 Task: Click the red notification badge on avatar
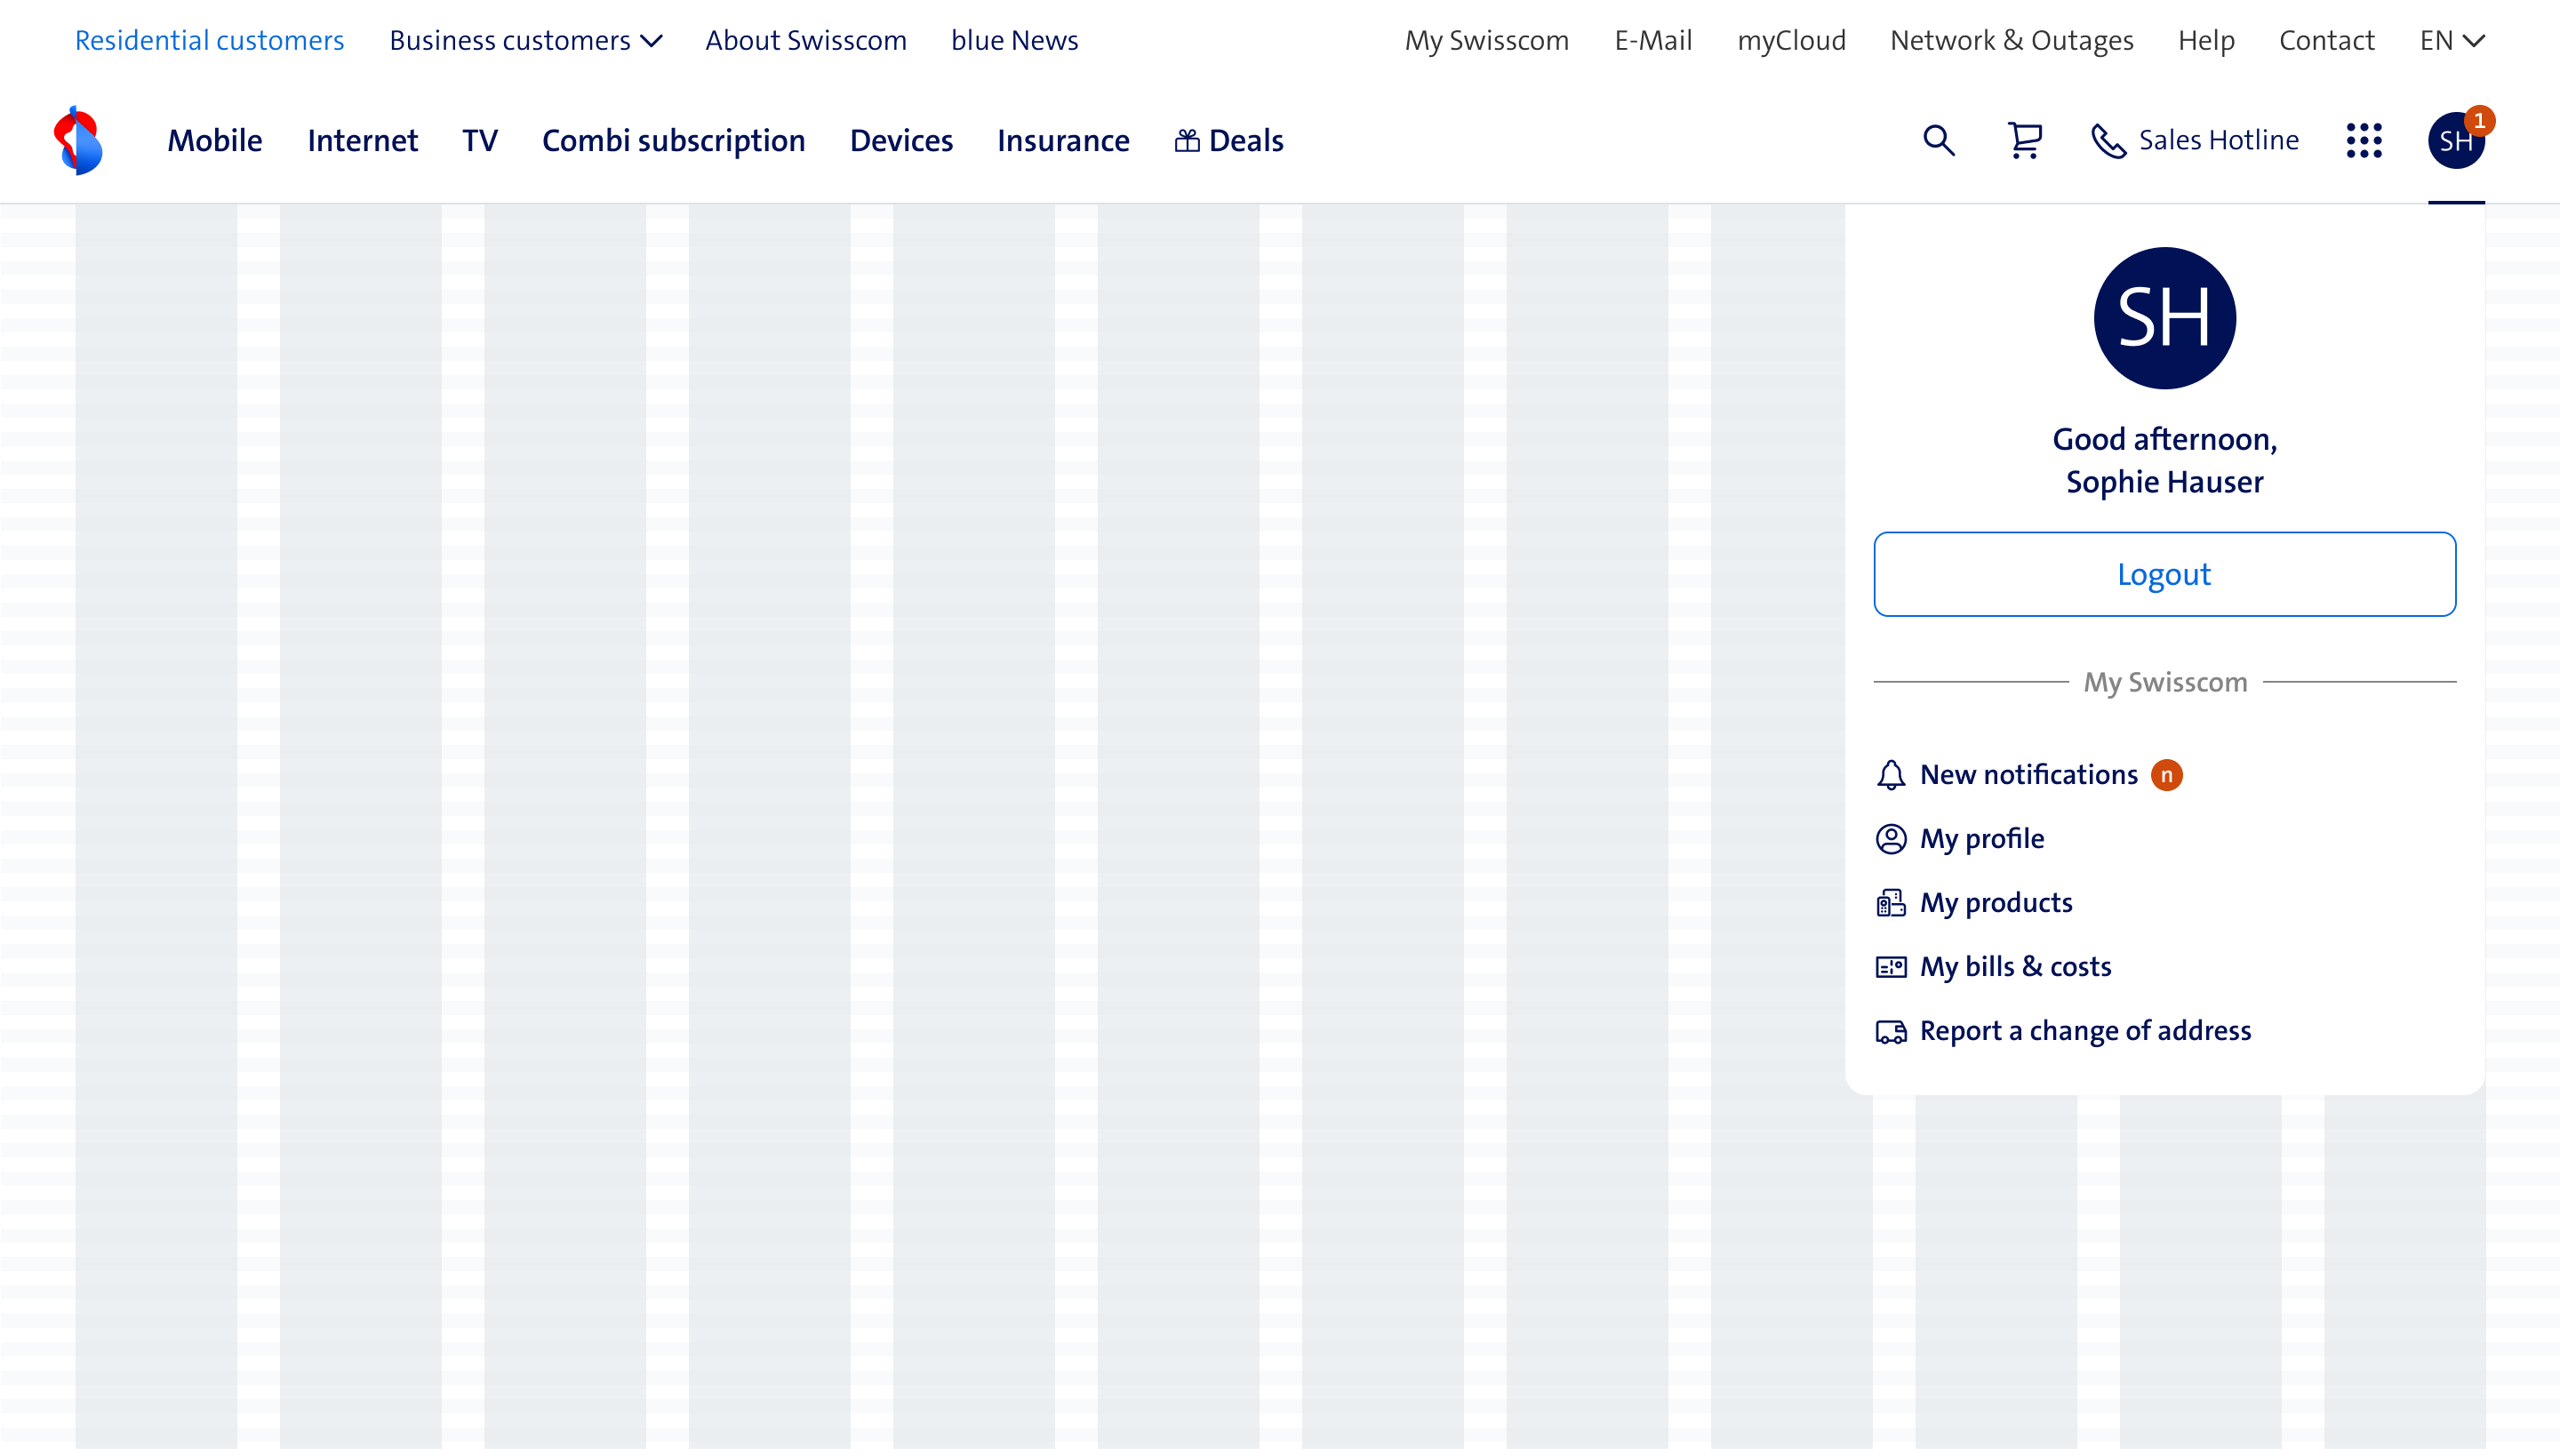2479,120
